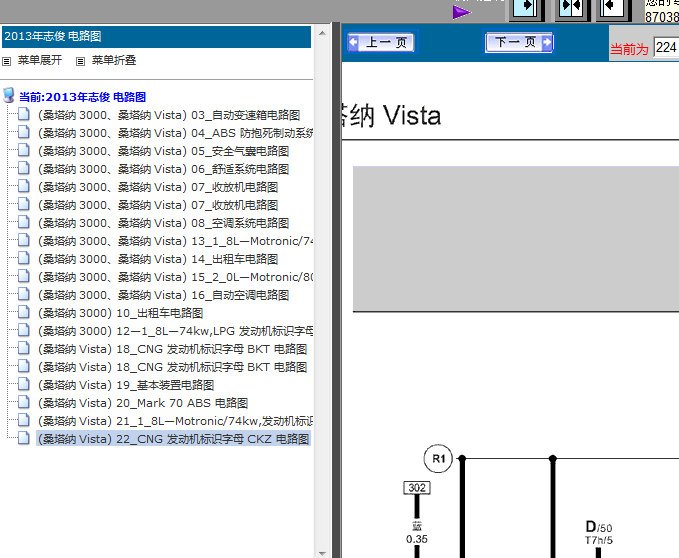Click document icon beside 19_基本装置电路图
The width and height of the screenshot is (679, 558).
(24, 384)
